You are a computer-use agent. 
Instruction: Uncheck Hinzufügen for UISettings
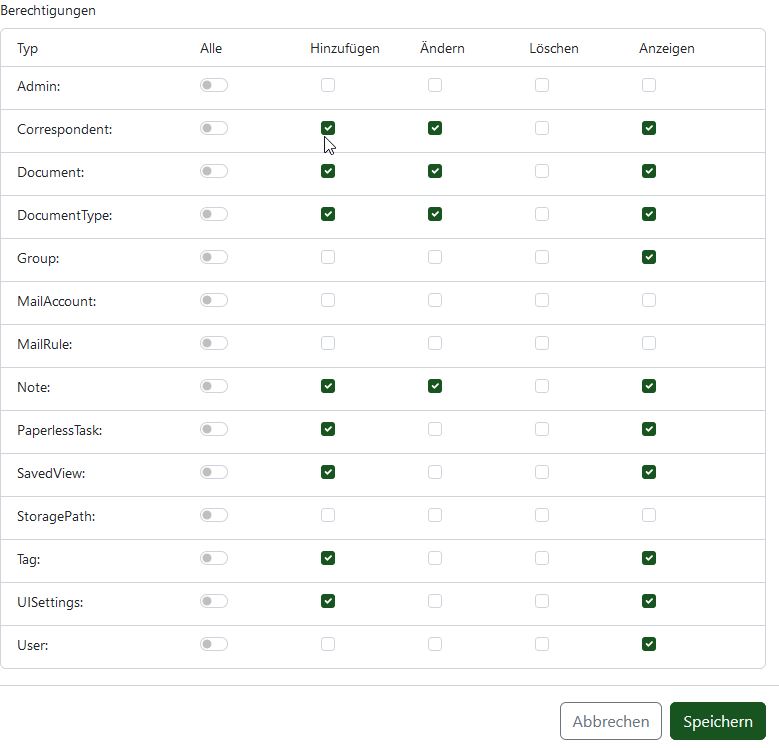(328, 601)
